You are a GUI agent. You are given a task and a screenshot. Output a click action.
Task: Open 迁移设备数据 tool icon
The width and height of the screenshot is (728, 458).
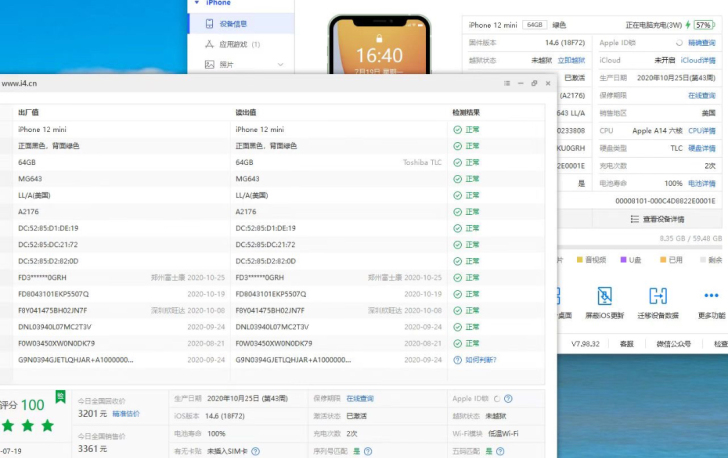click(658, 296)
